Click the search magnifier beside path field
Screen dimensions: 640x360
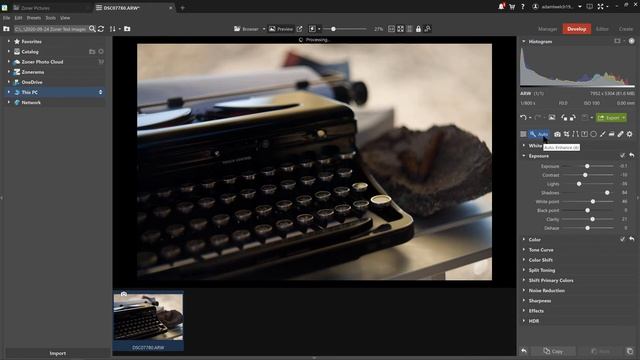[92, 29]
